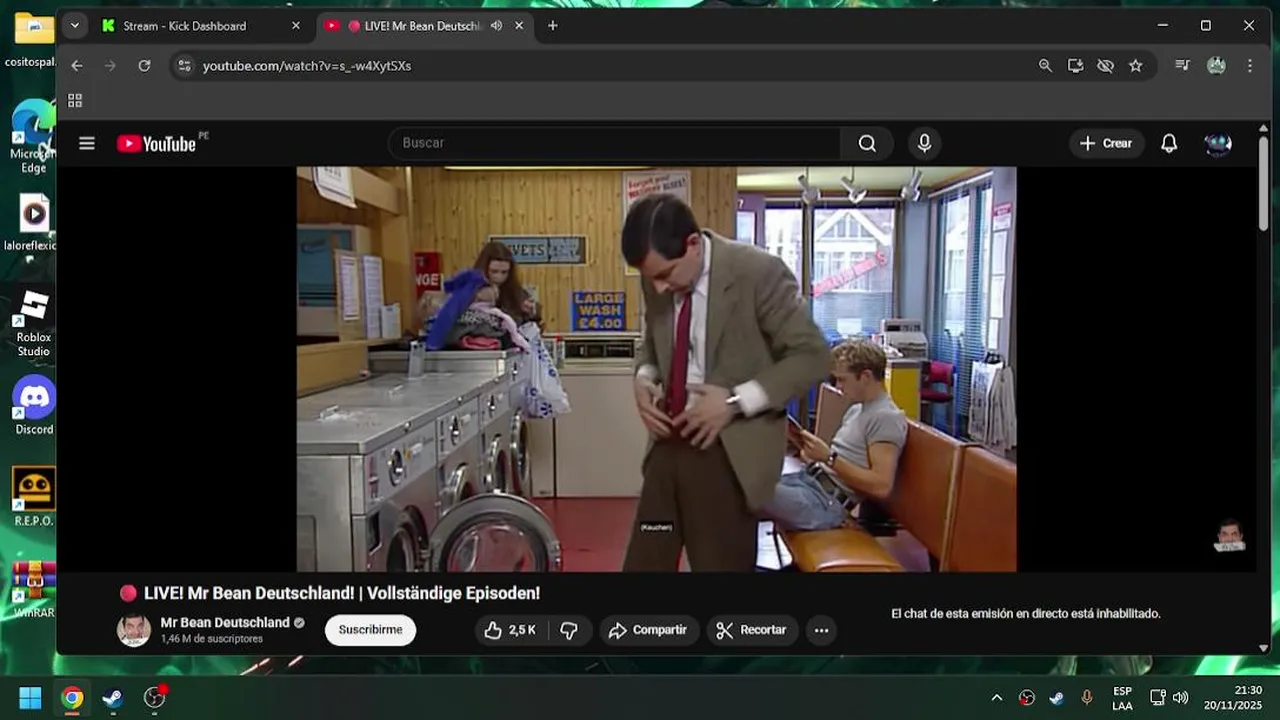
Task: Open Chrome zoom magnifier icon
Action: point(1045,66)
